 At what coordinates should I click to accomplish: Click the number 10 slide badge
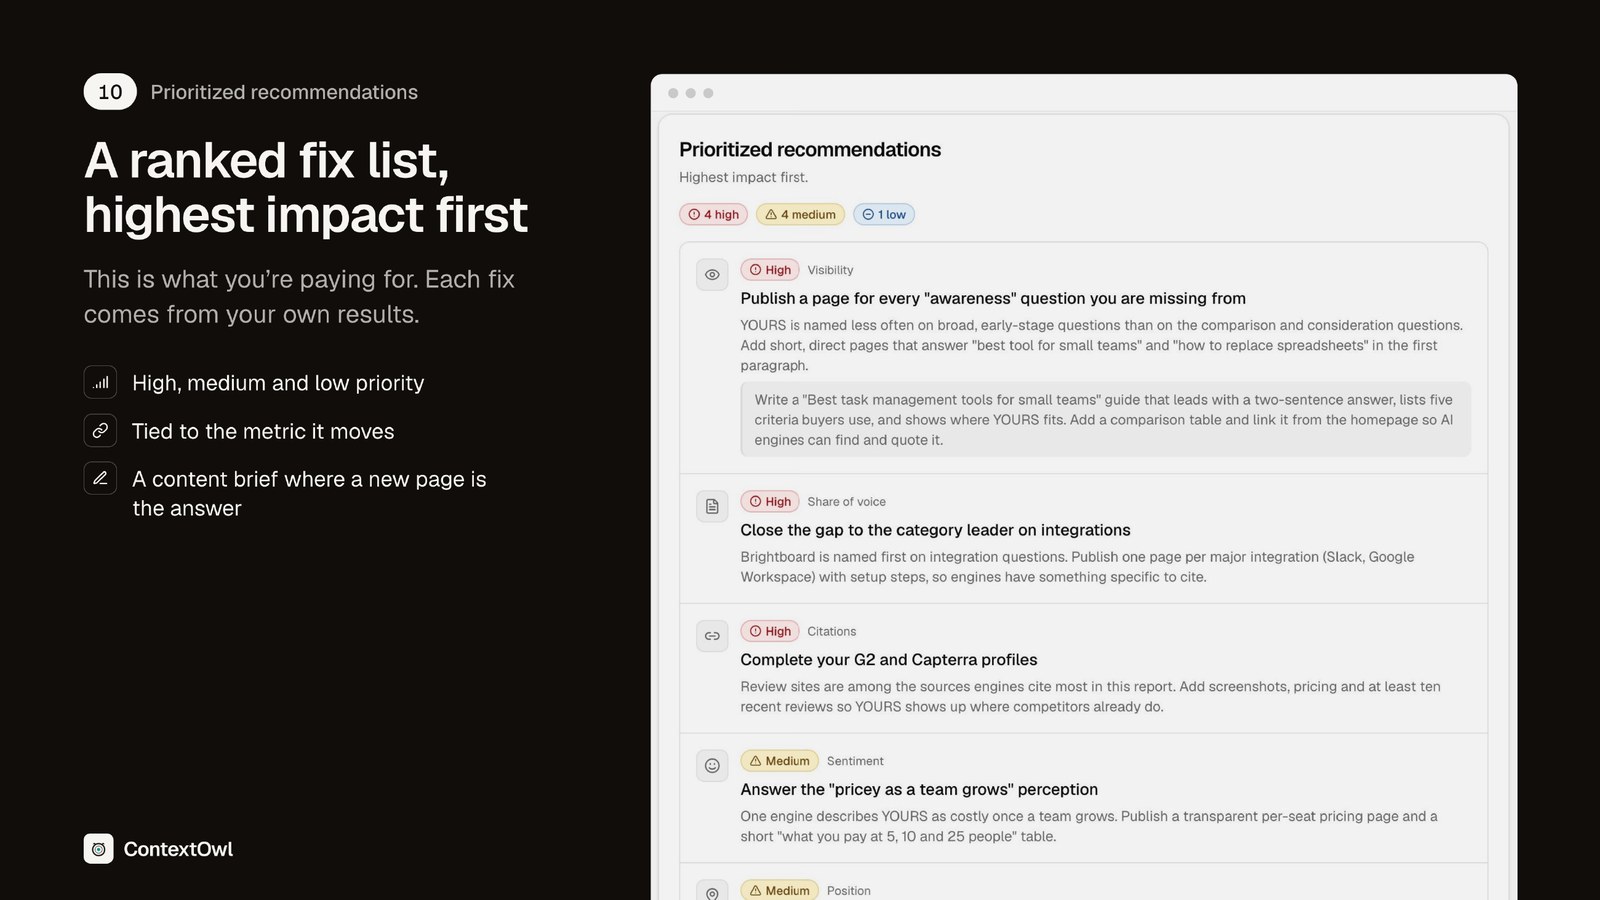click(x=110, y=92)
